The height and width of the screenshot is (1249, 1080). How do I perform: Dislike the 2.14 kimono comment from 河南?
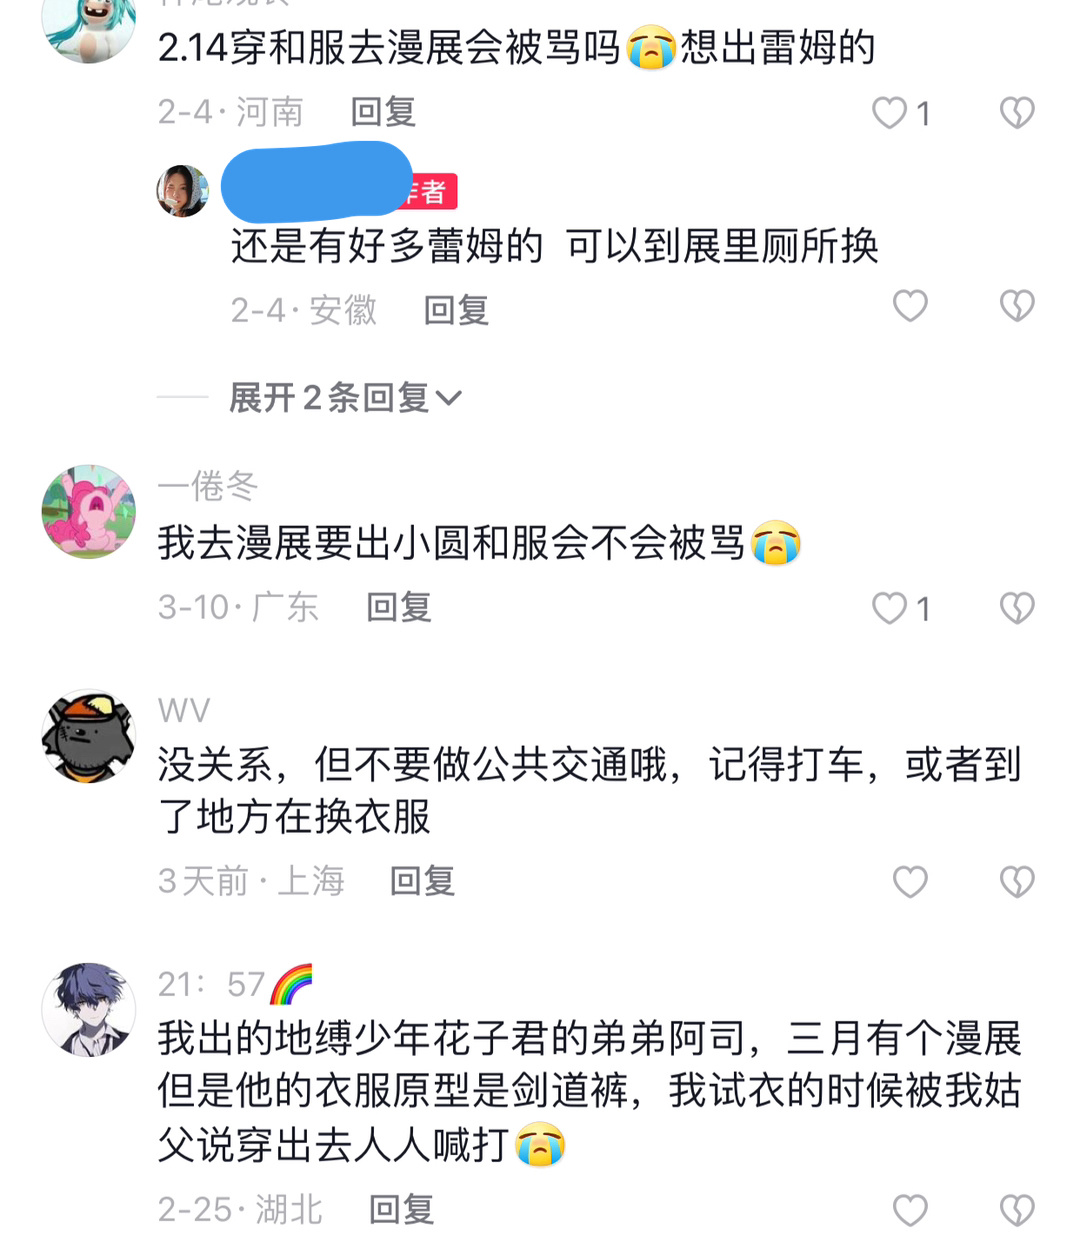coord(1017,113)
